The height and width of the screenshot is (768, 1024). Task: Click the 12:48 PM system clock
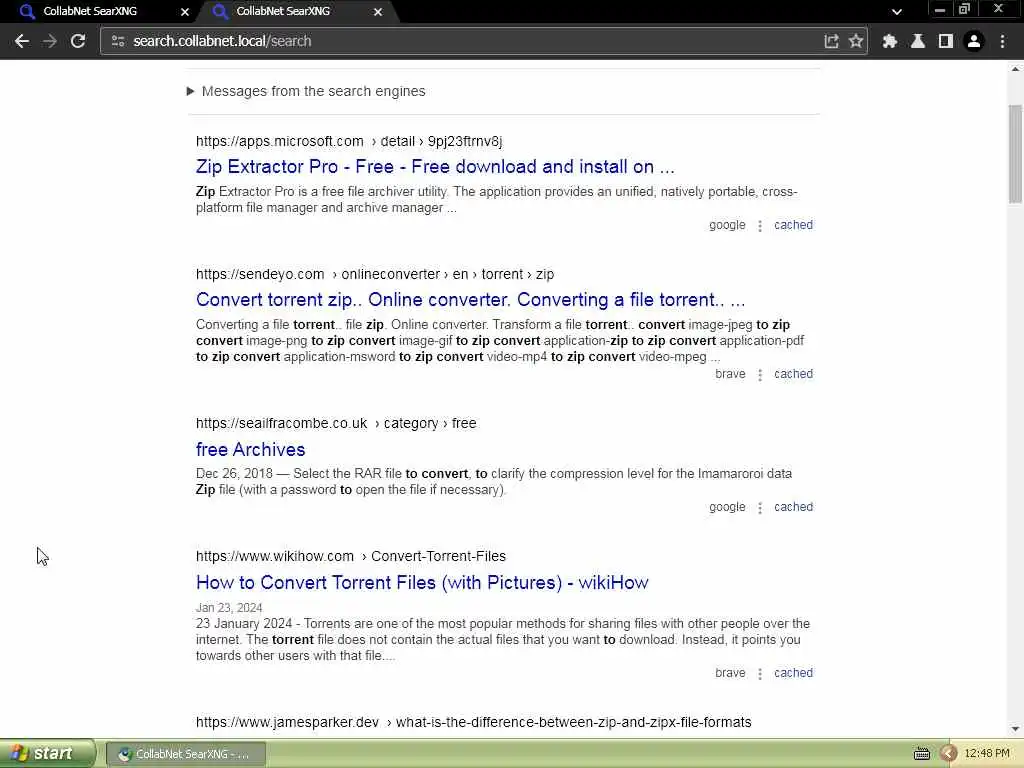(987, 754)
